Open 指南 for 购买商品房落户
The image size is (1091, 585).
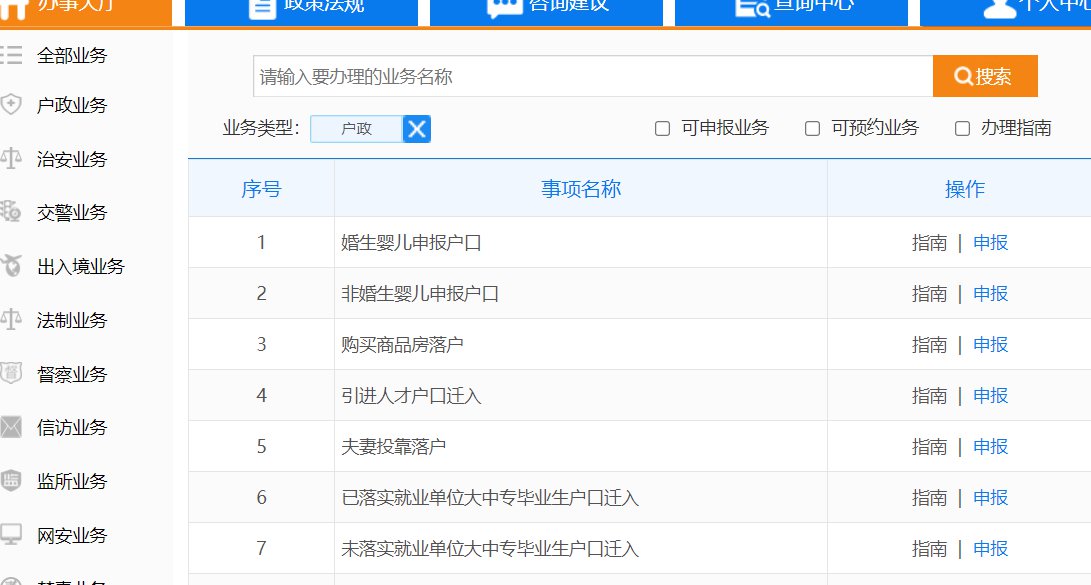[x=930, y=344]
